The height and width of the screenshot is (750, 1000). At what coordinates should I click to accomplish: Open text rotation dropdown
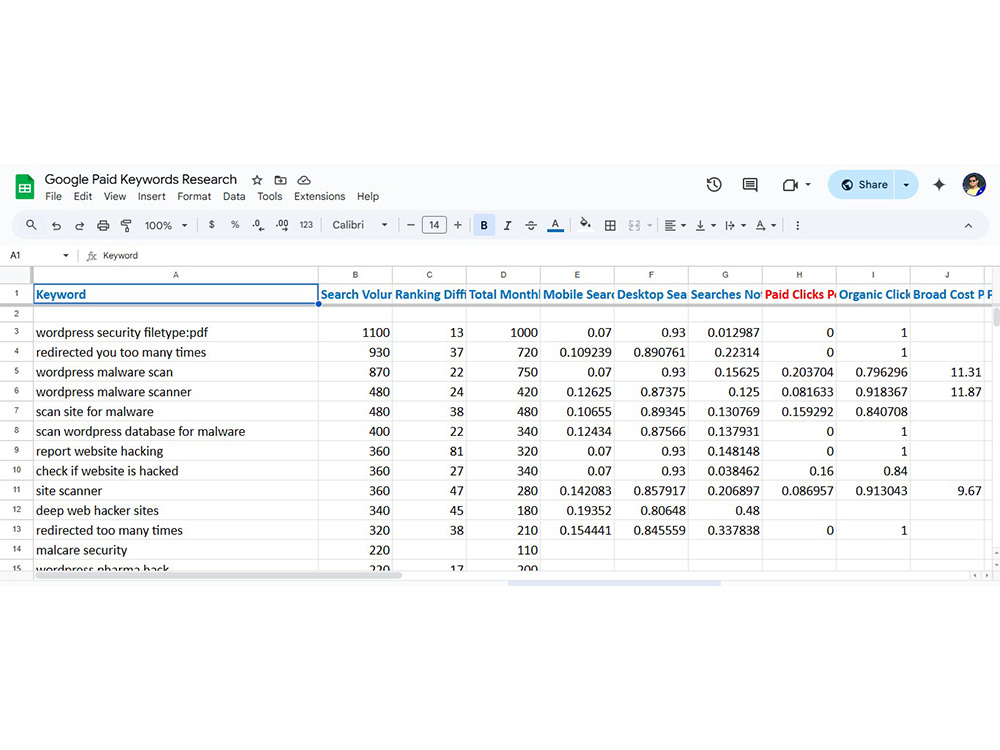pos(765,225)
